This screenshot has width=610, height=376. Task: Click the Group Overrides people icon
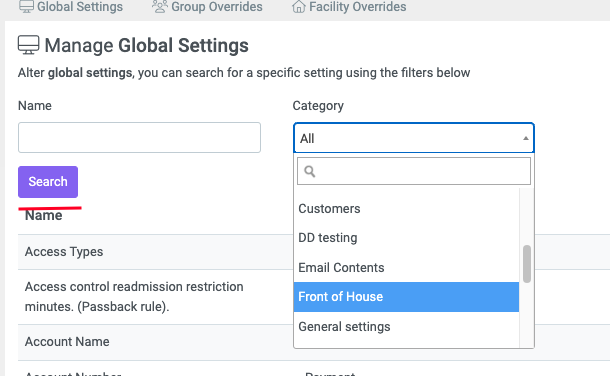point(160,7)
